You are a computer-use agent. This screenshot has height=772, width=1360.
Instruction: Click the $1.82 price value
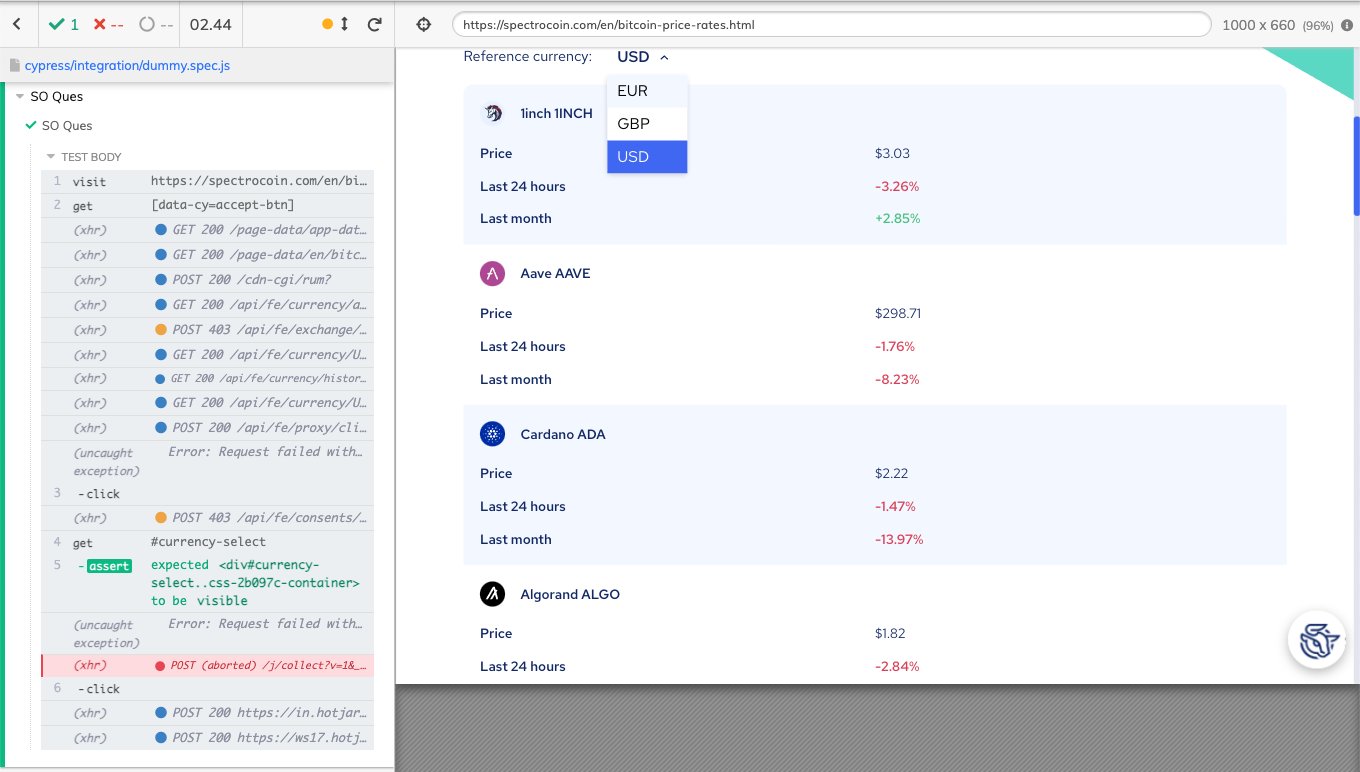click(891, 633)
